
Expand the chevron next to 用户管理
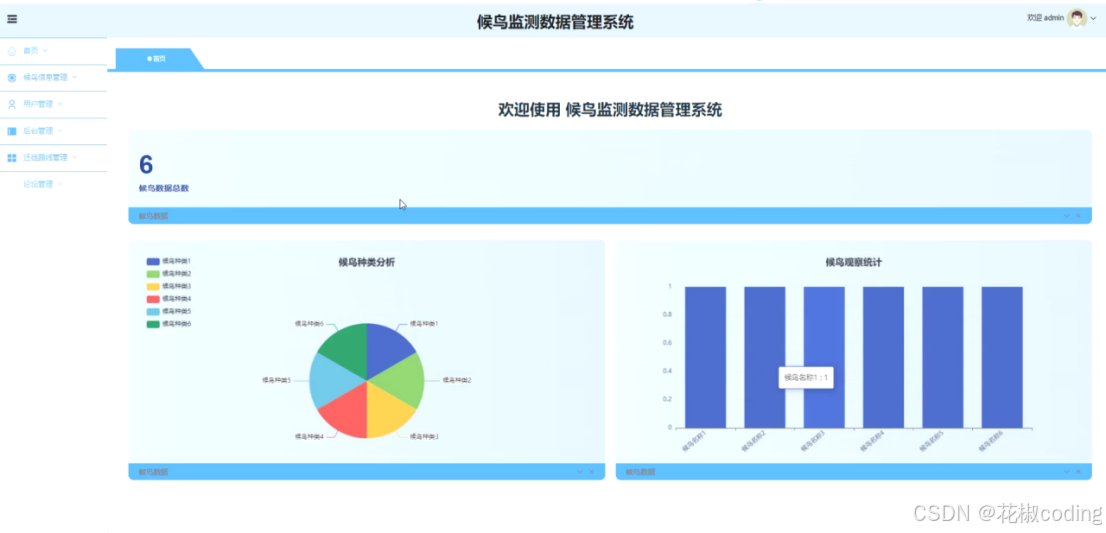(x=60, y=104)
